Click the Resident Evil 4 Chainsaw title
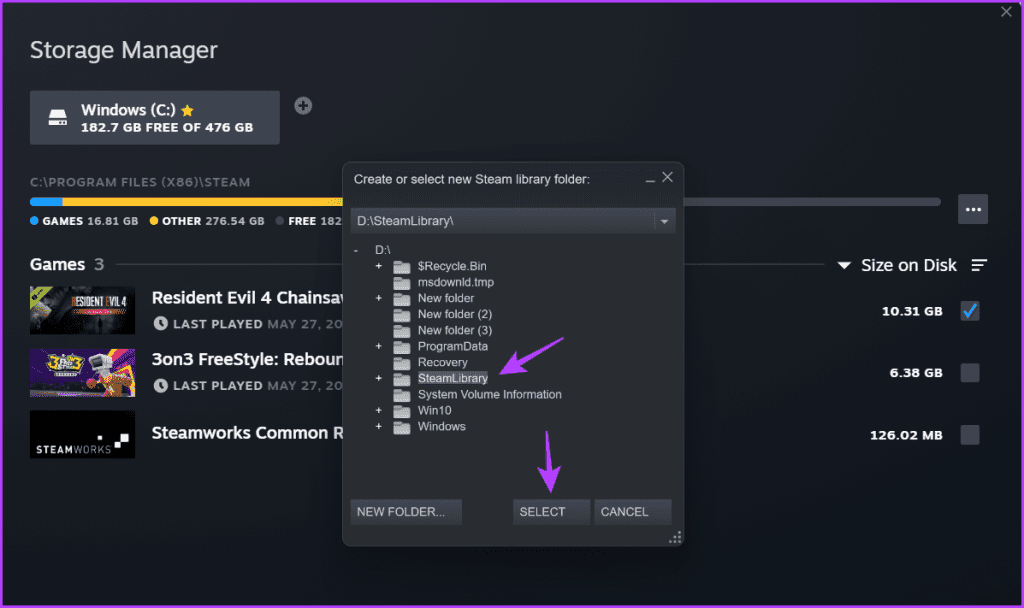The image size is (1024, 608). pyautogui.click(x=247, y=298)
